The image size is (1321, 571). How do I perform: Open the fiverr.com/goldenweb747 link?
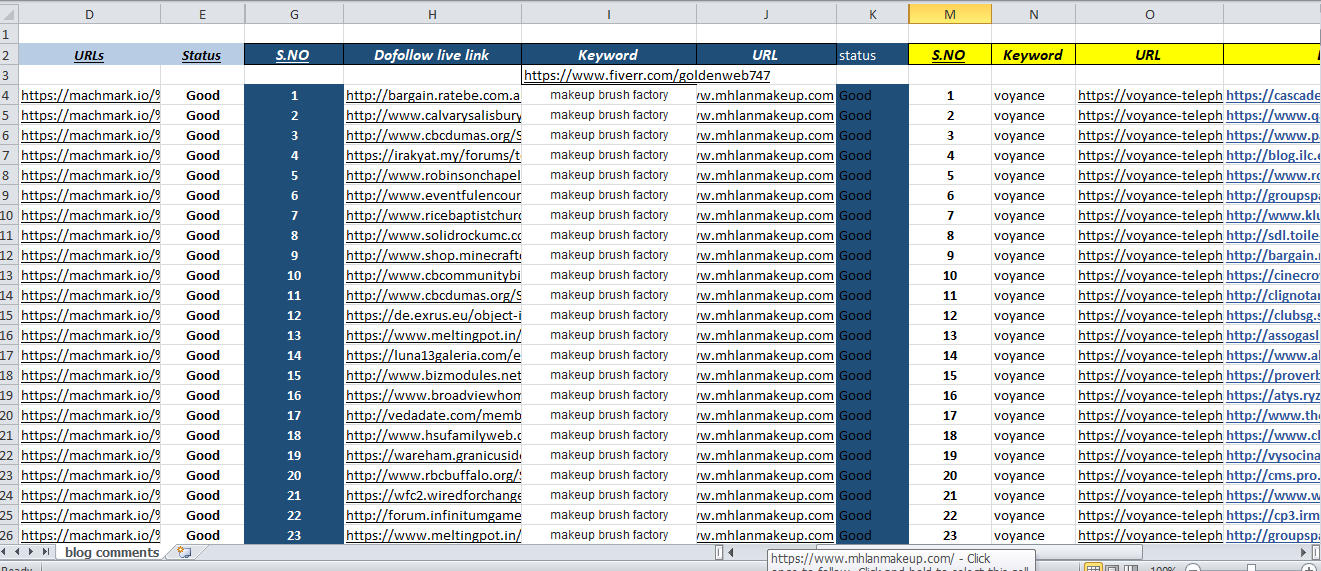(x=647, y=75)
